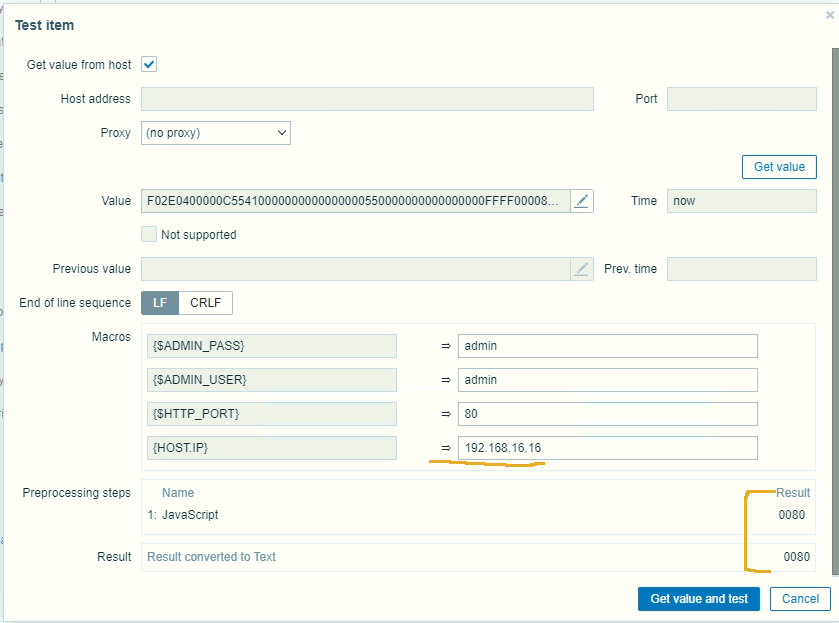Click the Time field showing now
The width and height of the screenshot is (839, 623).
pyautogui.click(x=741, y=201)
